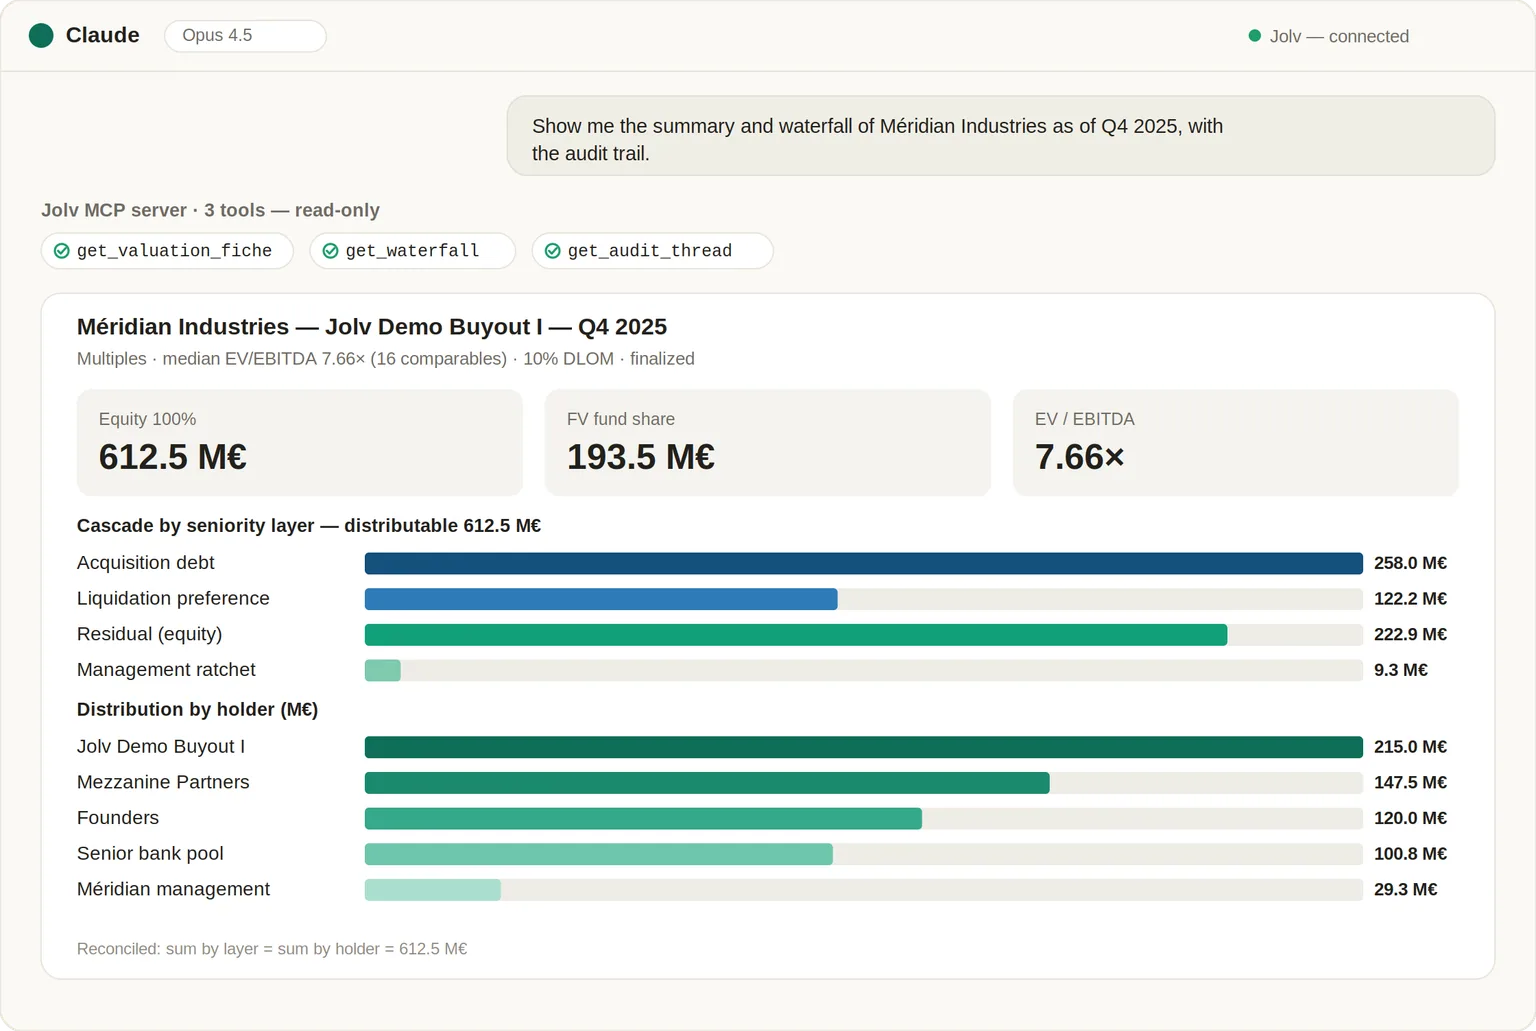Click the Mezzanine Partners holder label

click(163, 782)
